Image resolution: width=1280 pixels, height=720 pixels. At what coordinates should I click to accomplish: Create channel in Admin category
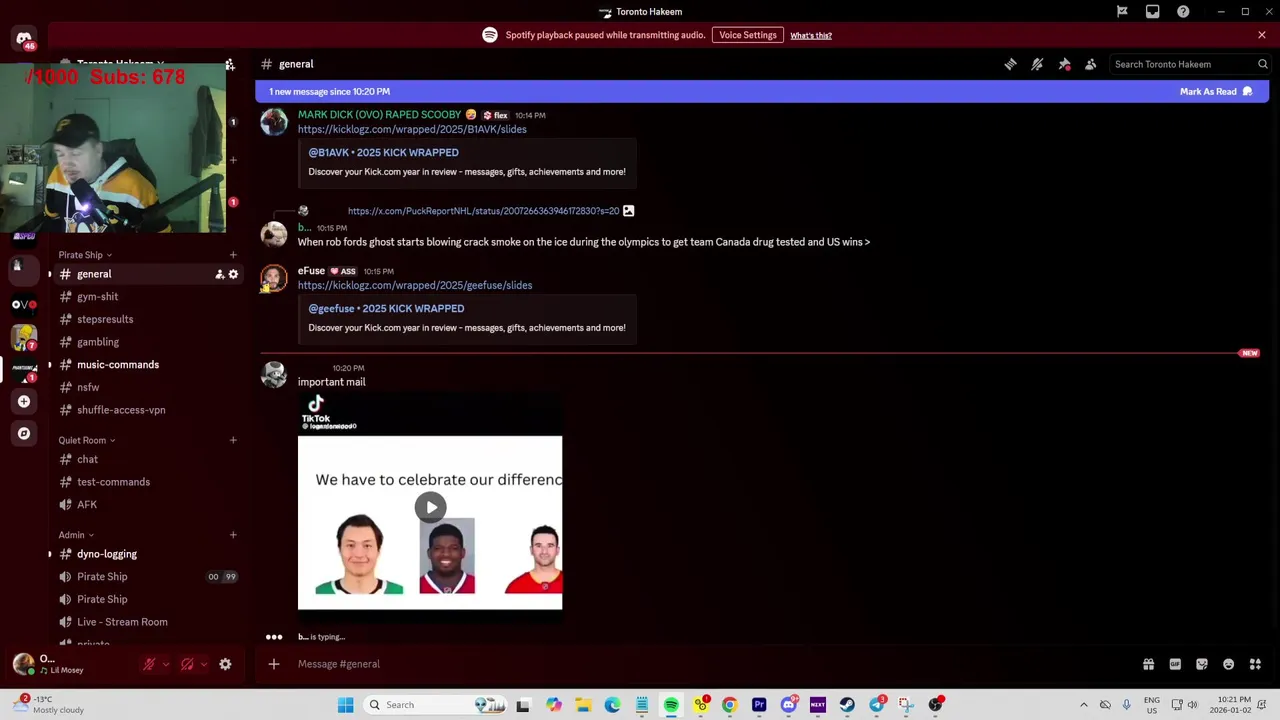point(233,535)
